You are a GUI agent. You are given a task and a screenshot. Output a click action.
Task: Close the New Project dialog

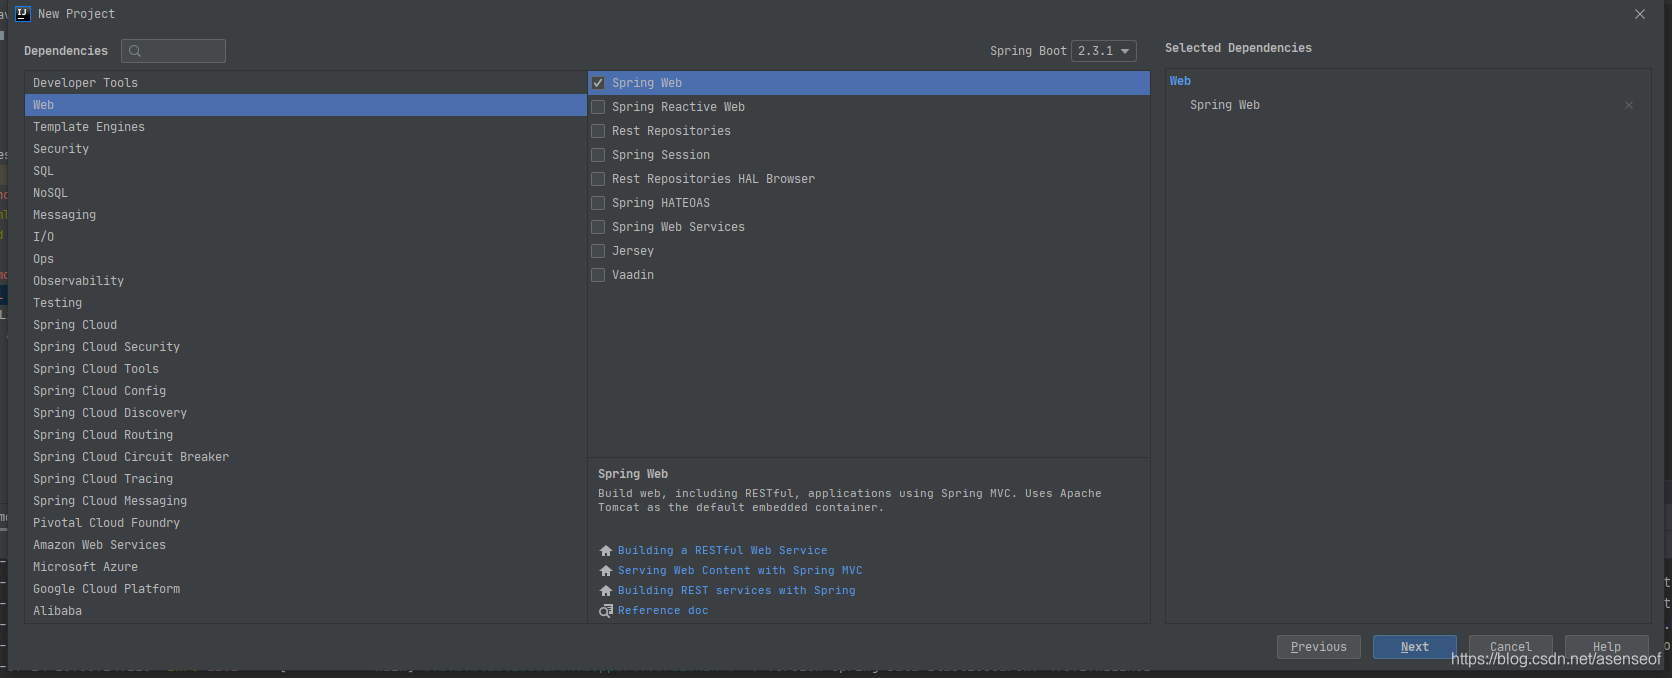[x=1640, y=14]
